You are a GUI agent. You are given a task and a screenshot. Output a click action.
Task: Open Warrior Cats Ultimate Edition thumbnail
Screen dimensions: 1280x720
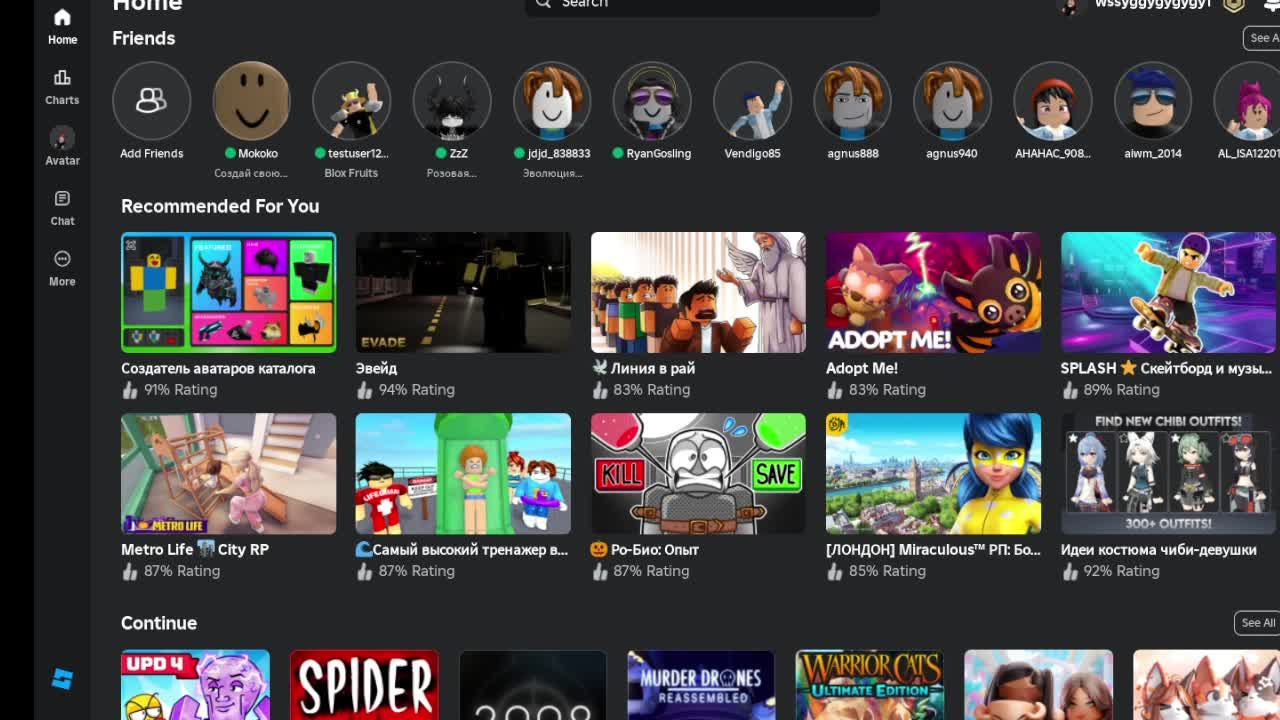click(x=870, y=685)
